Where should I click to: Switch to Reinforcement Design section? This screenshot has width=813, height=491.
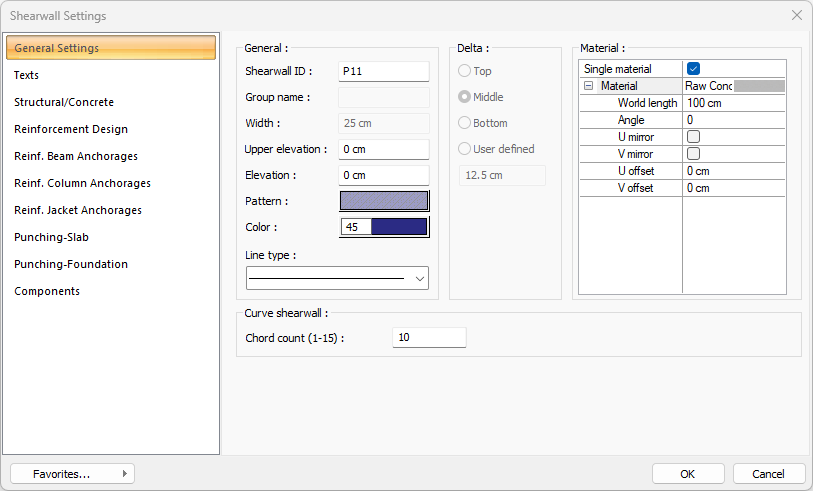coord(71,129)
